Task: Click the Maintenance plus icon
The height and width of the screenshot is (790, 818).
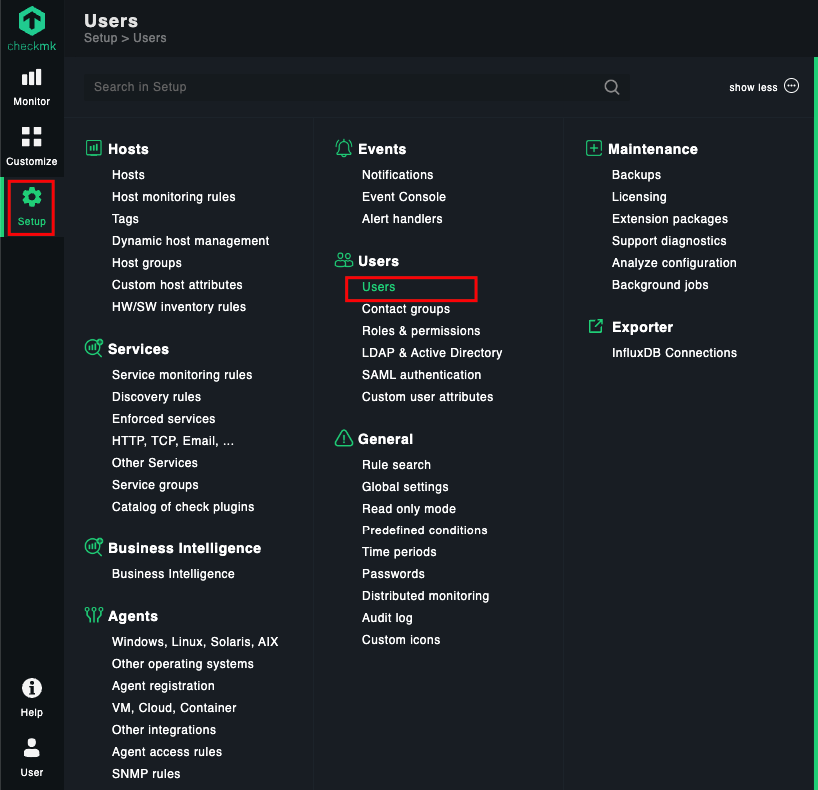Action: click(x=594, y=148)
